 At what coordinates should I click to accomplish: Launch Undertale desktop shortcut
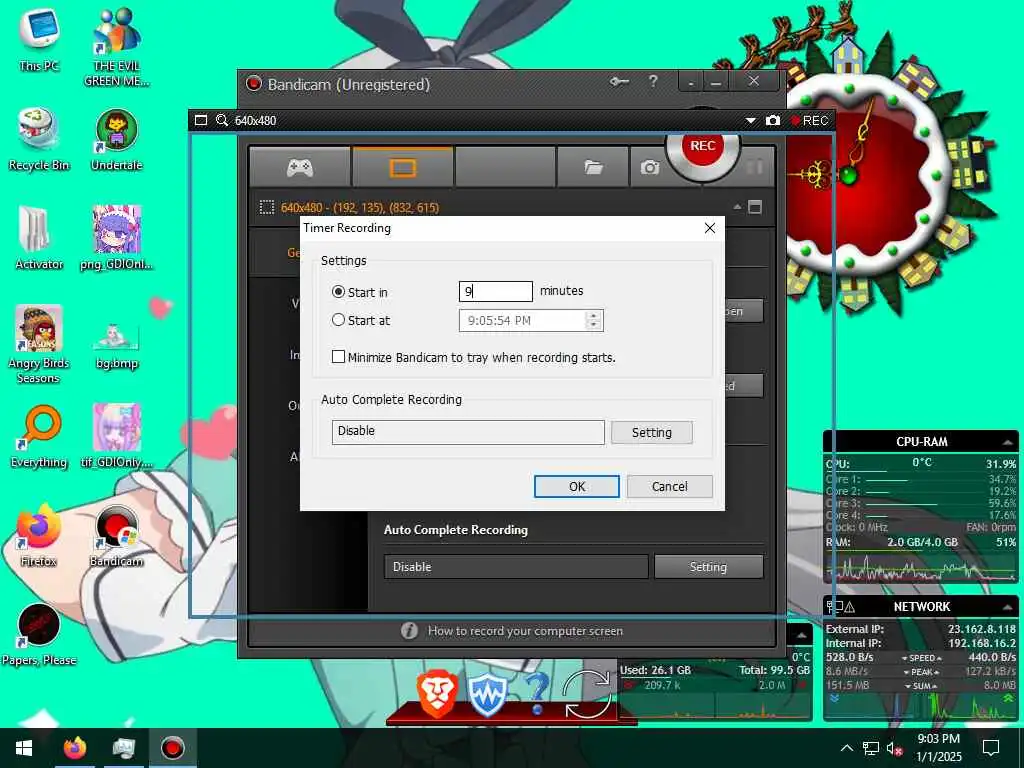tap(117, 140)
